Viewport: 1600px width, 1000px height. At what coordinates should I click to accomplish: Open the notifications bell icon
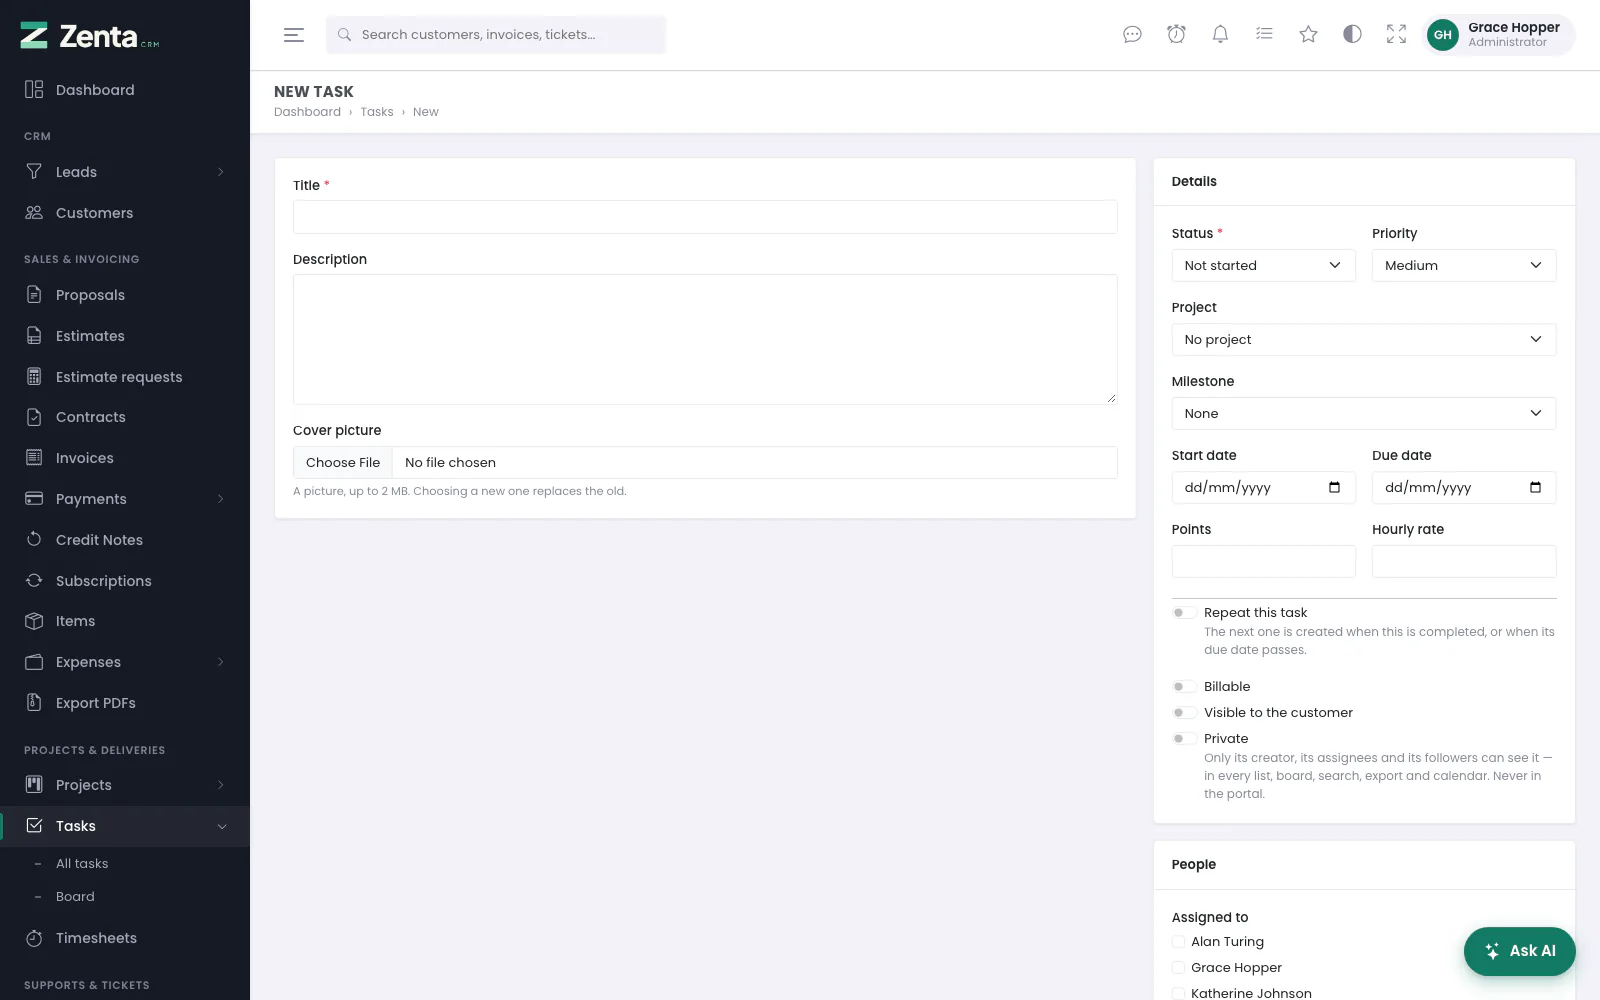tap(1220, 35)
